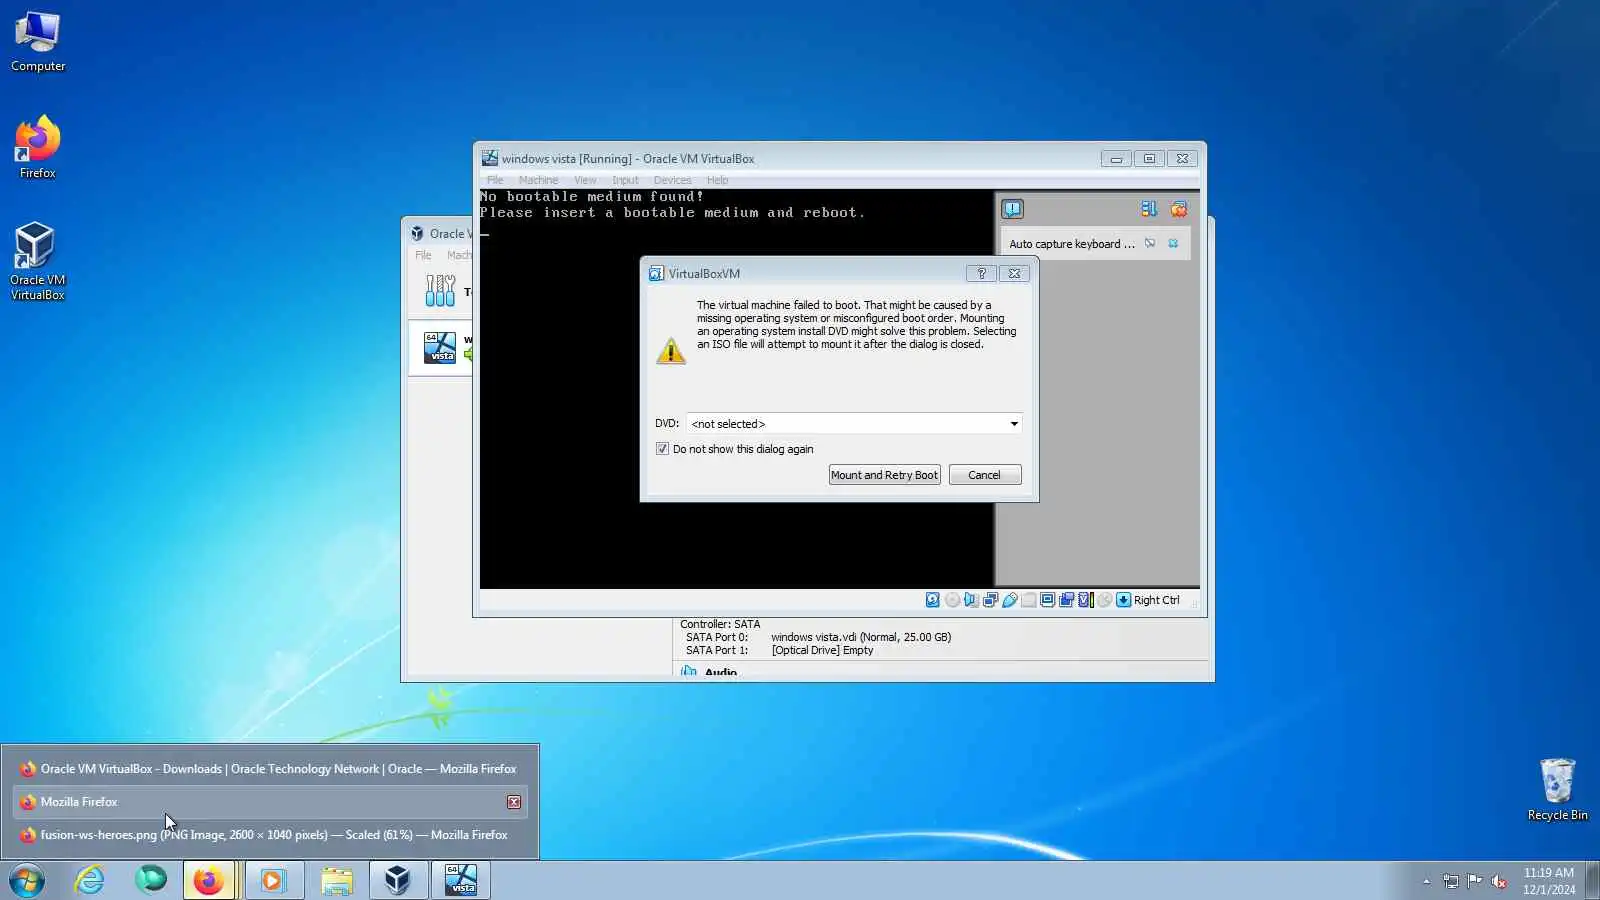This screenshot has width=1600, height=900.
Task: Switch to fusion-ws-heroes.png Firefox window
Action: [270, 835]
